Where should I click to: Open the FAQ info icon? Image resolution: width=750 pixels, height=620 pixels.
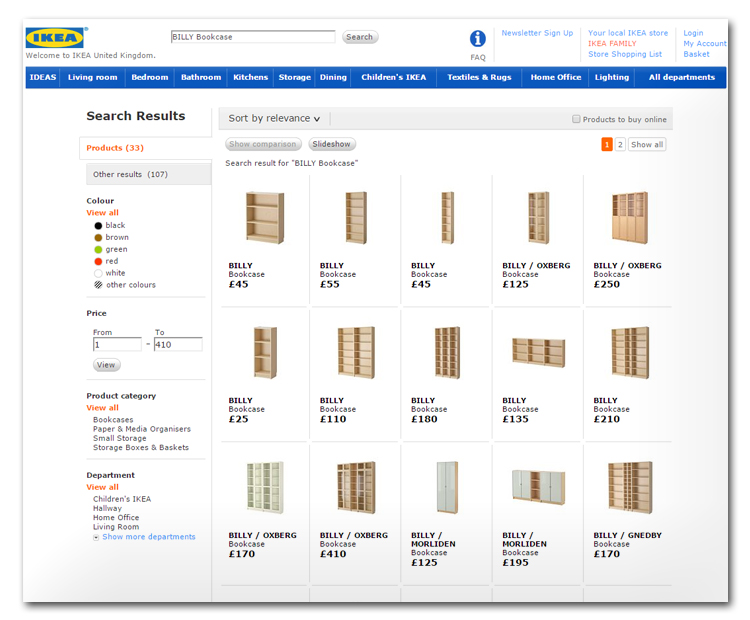(x=477, y=39)
